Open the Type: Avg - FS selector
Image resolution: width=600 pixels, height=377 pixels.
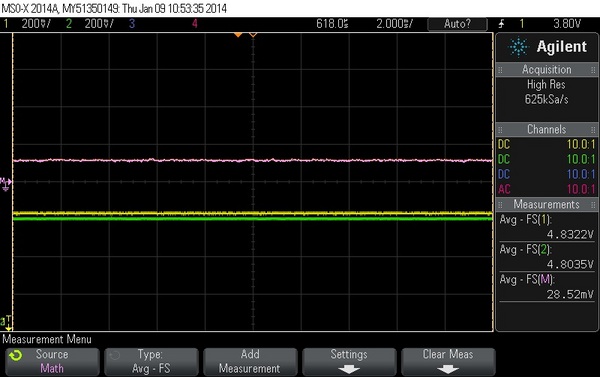pyautogui.click(x=151, y=361)
